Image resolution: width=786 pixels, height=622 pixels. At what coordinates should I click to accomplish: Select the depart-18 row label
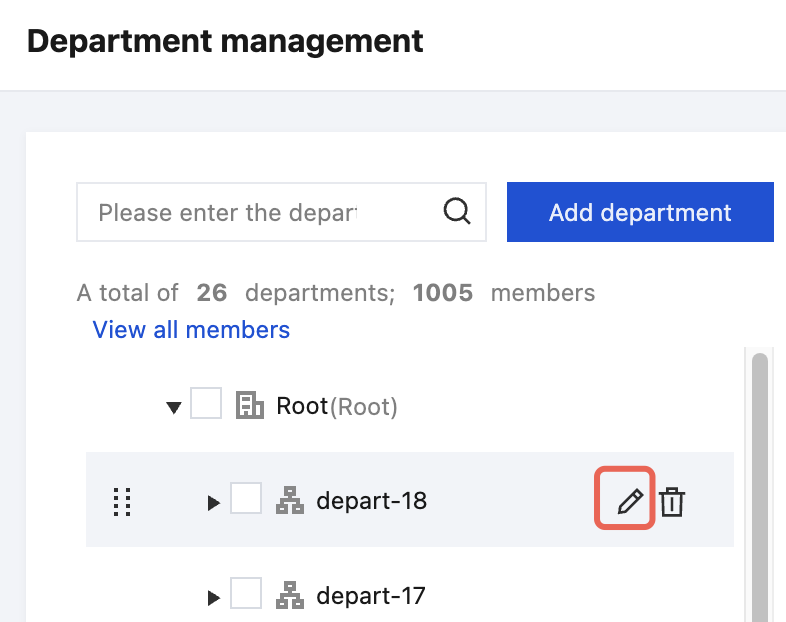tap(371, 501)
